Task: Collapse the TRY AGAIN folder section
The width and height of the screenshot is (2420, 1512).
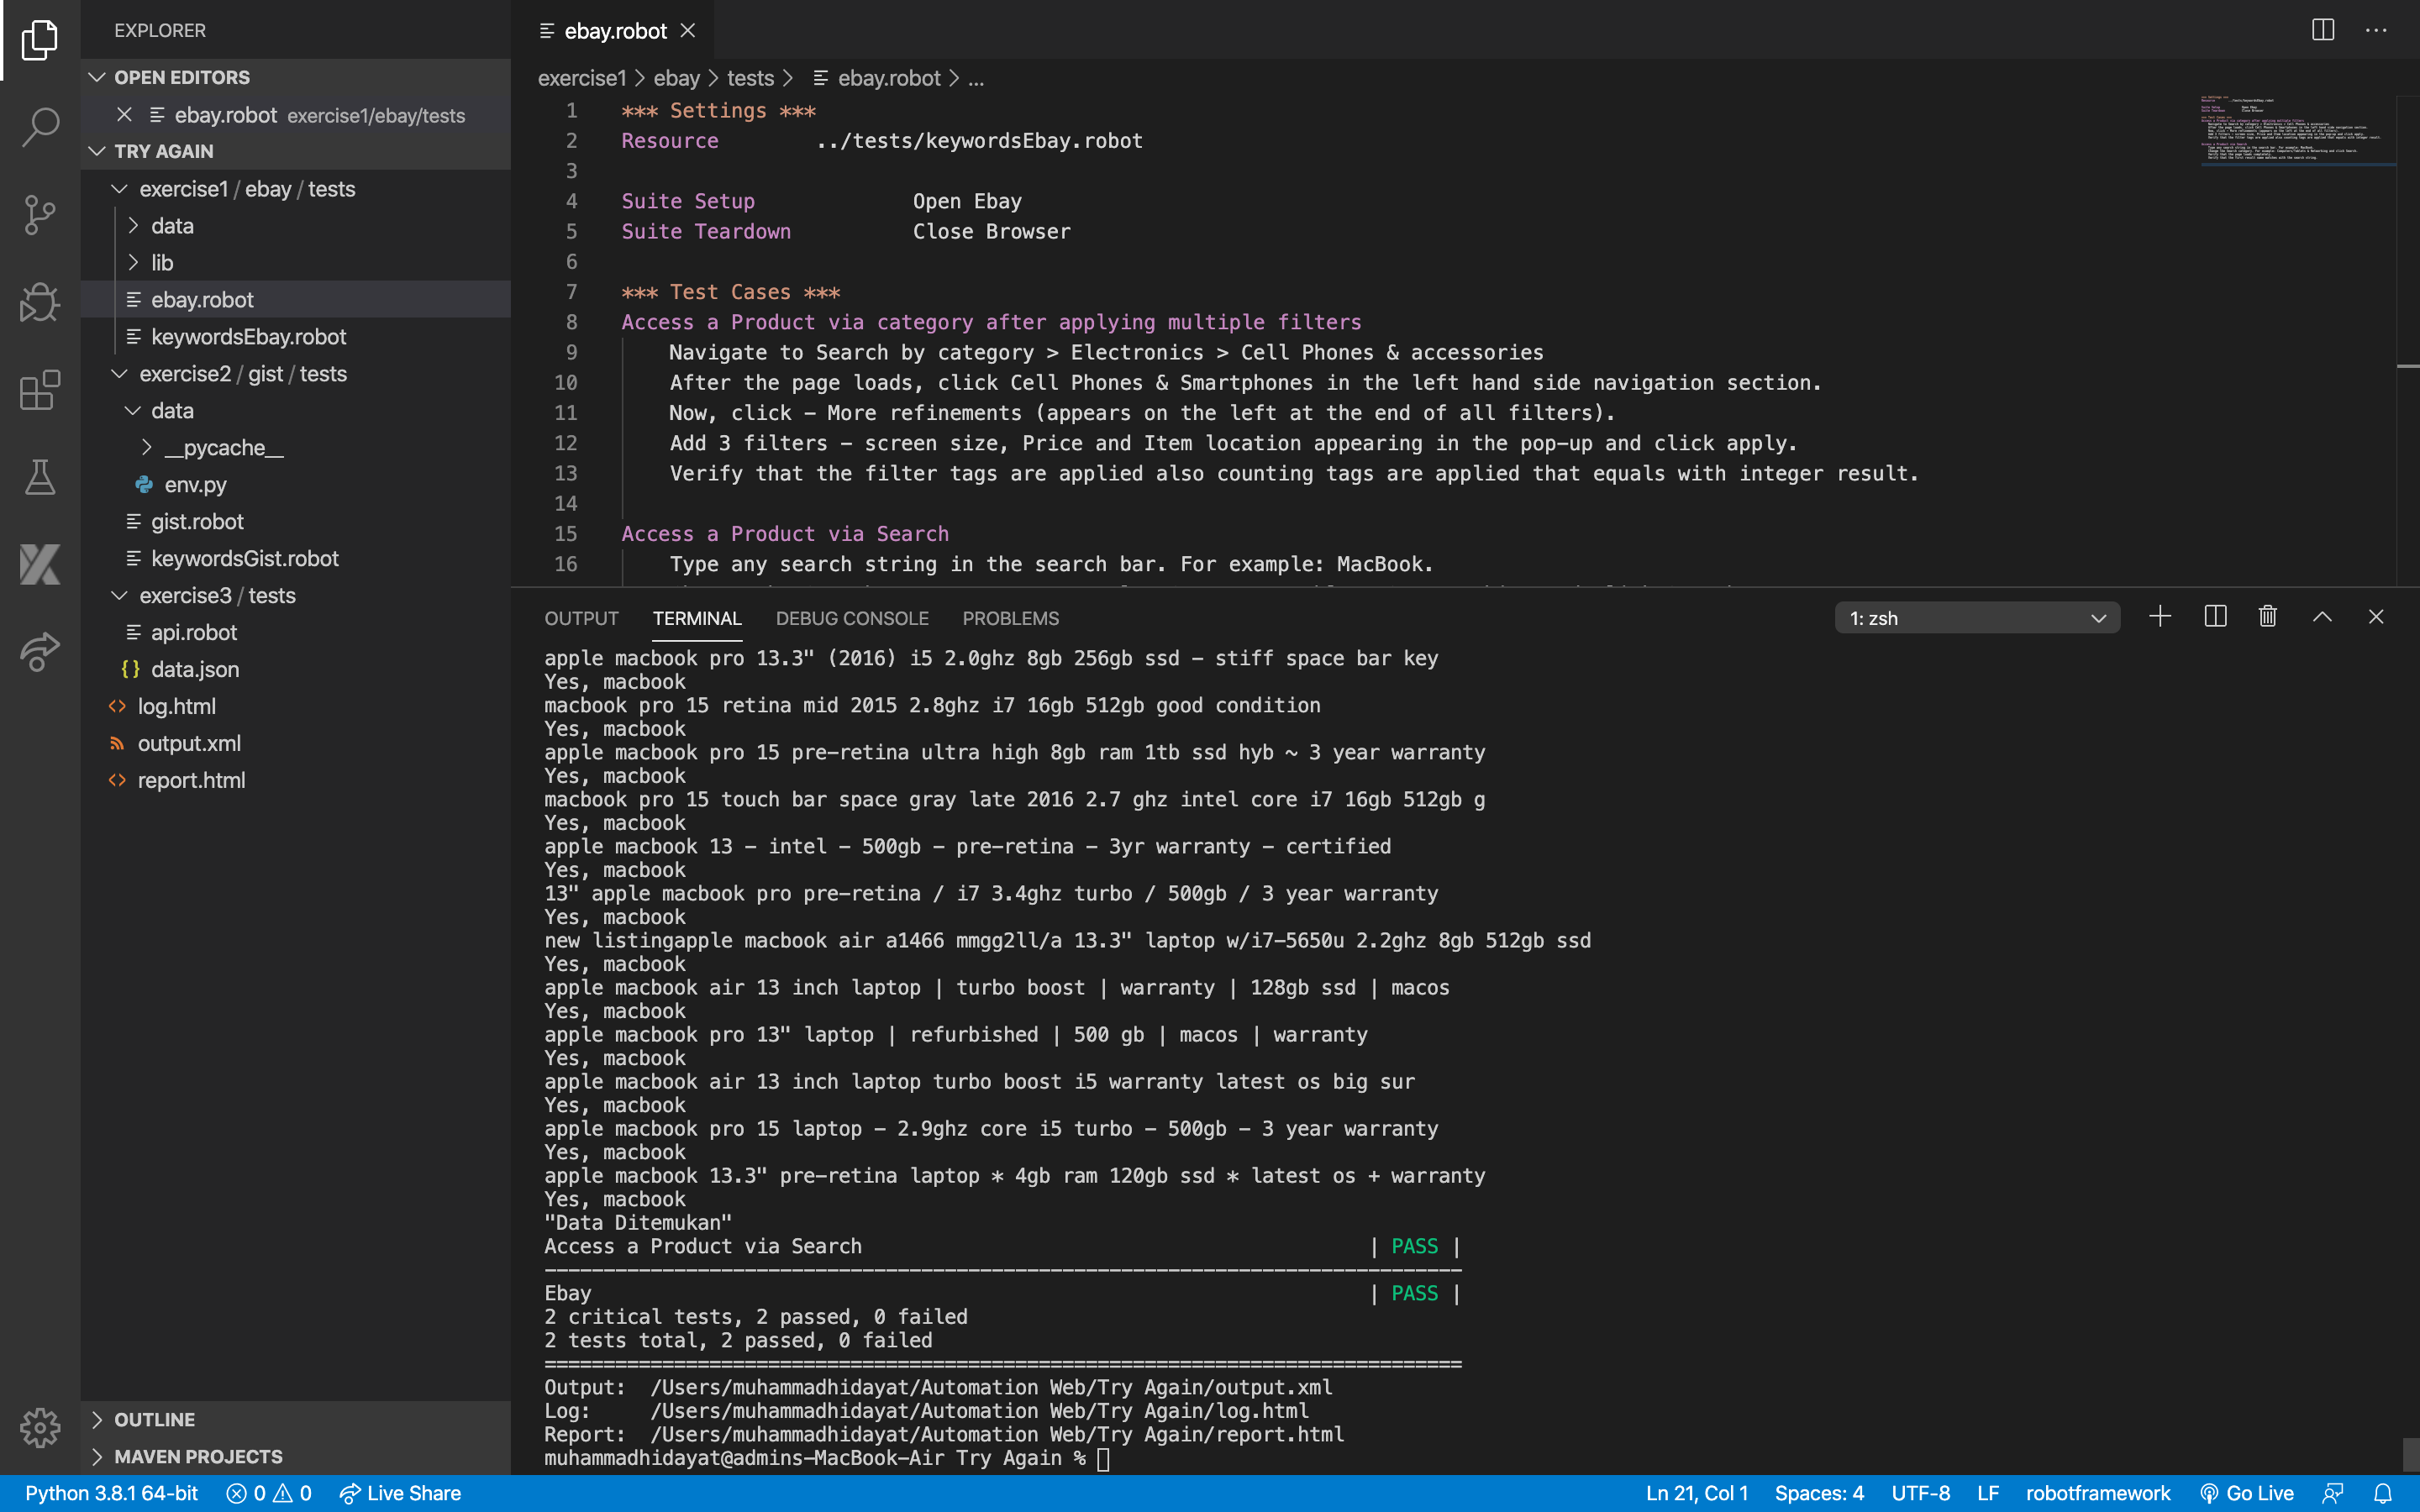Action: [x=296, y=151]
